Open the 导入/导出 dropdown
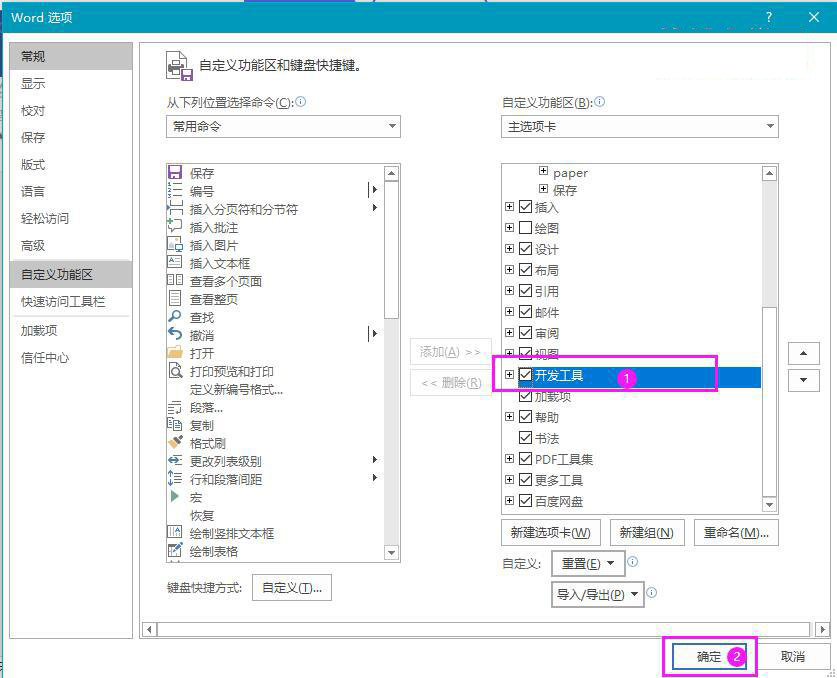The image size is (837, 678). (x=597, y=594)
